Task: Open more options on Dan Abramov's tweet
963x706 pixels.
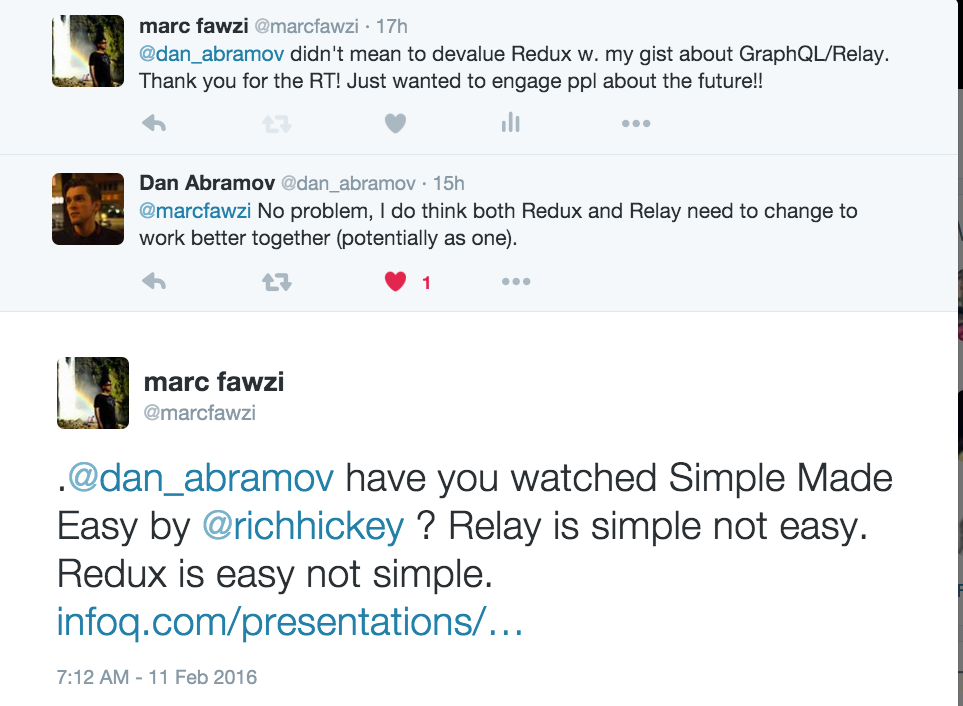Action: tap(515, 282)
